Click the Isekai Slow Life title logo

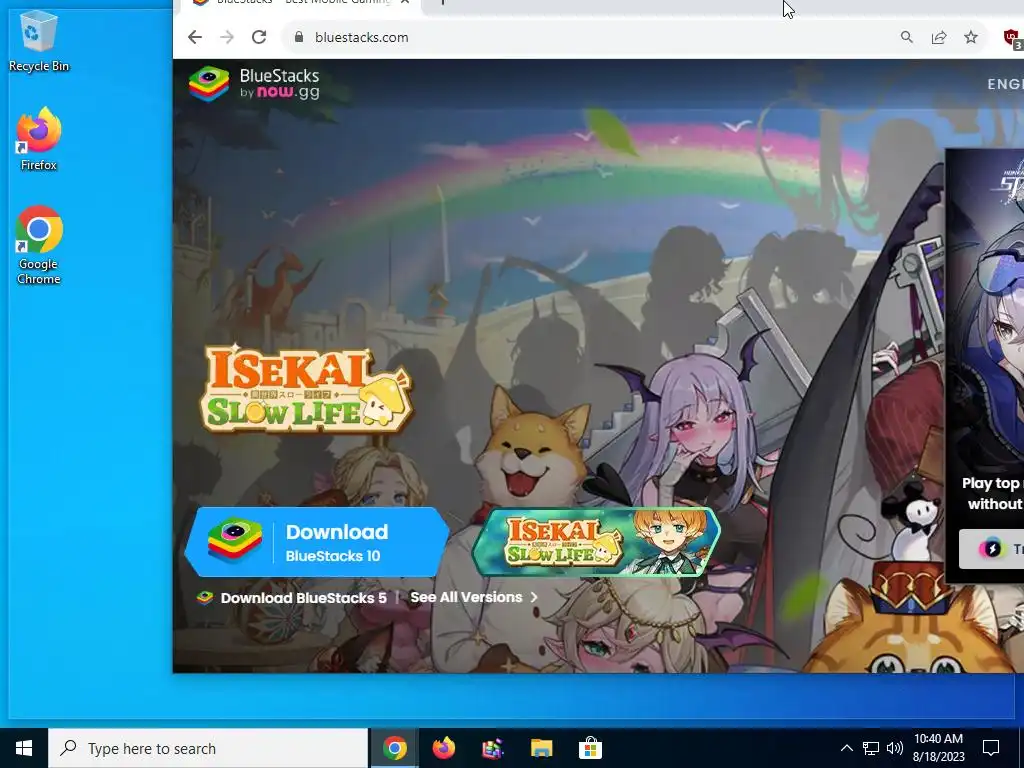point(306,389)
